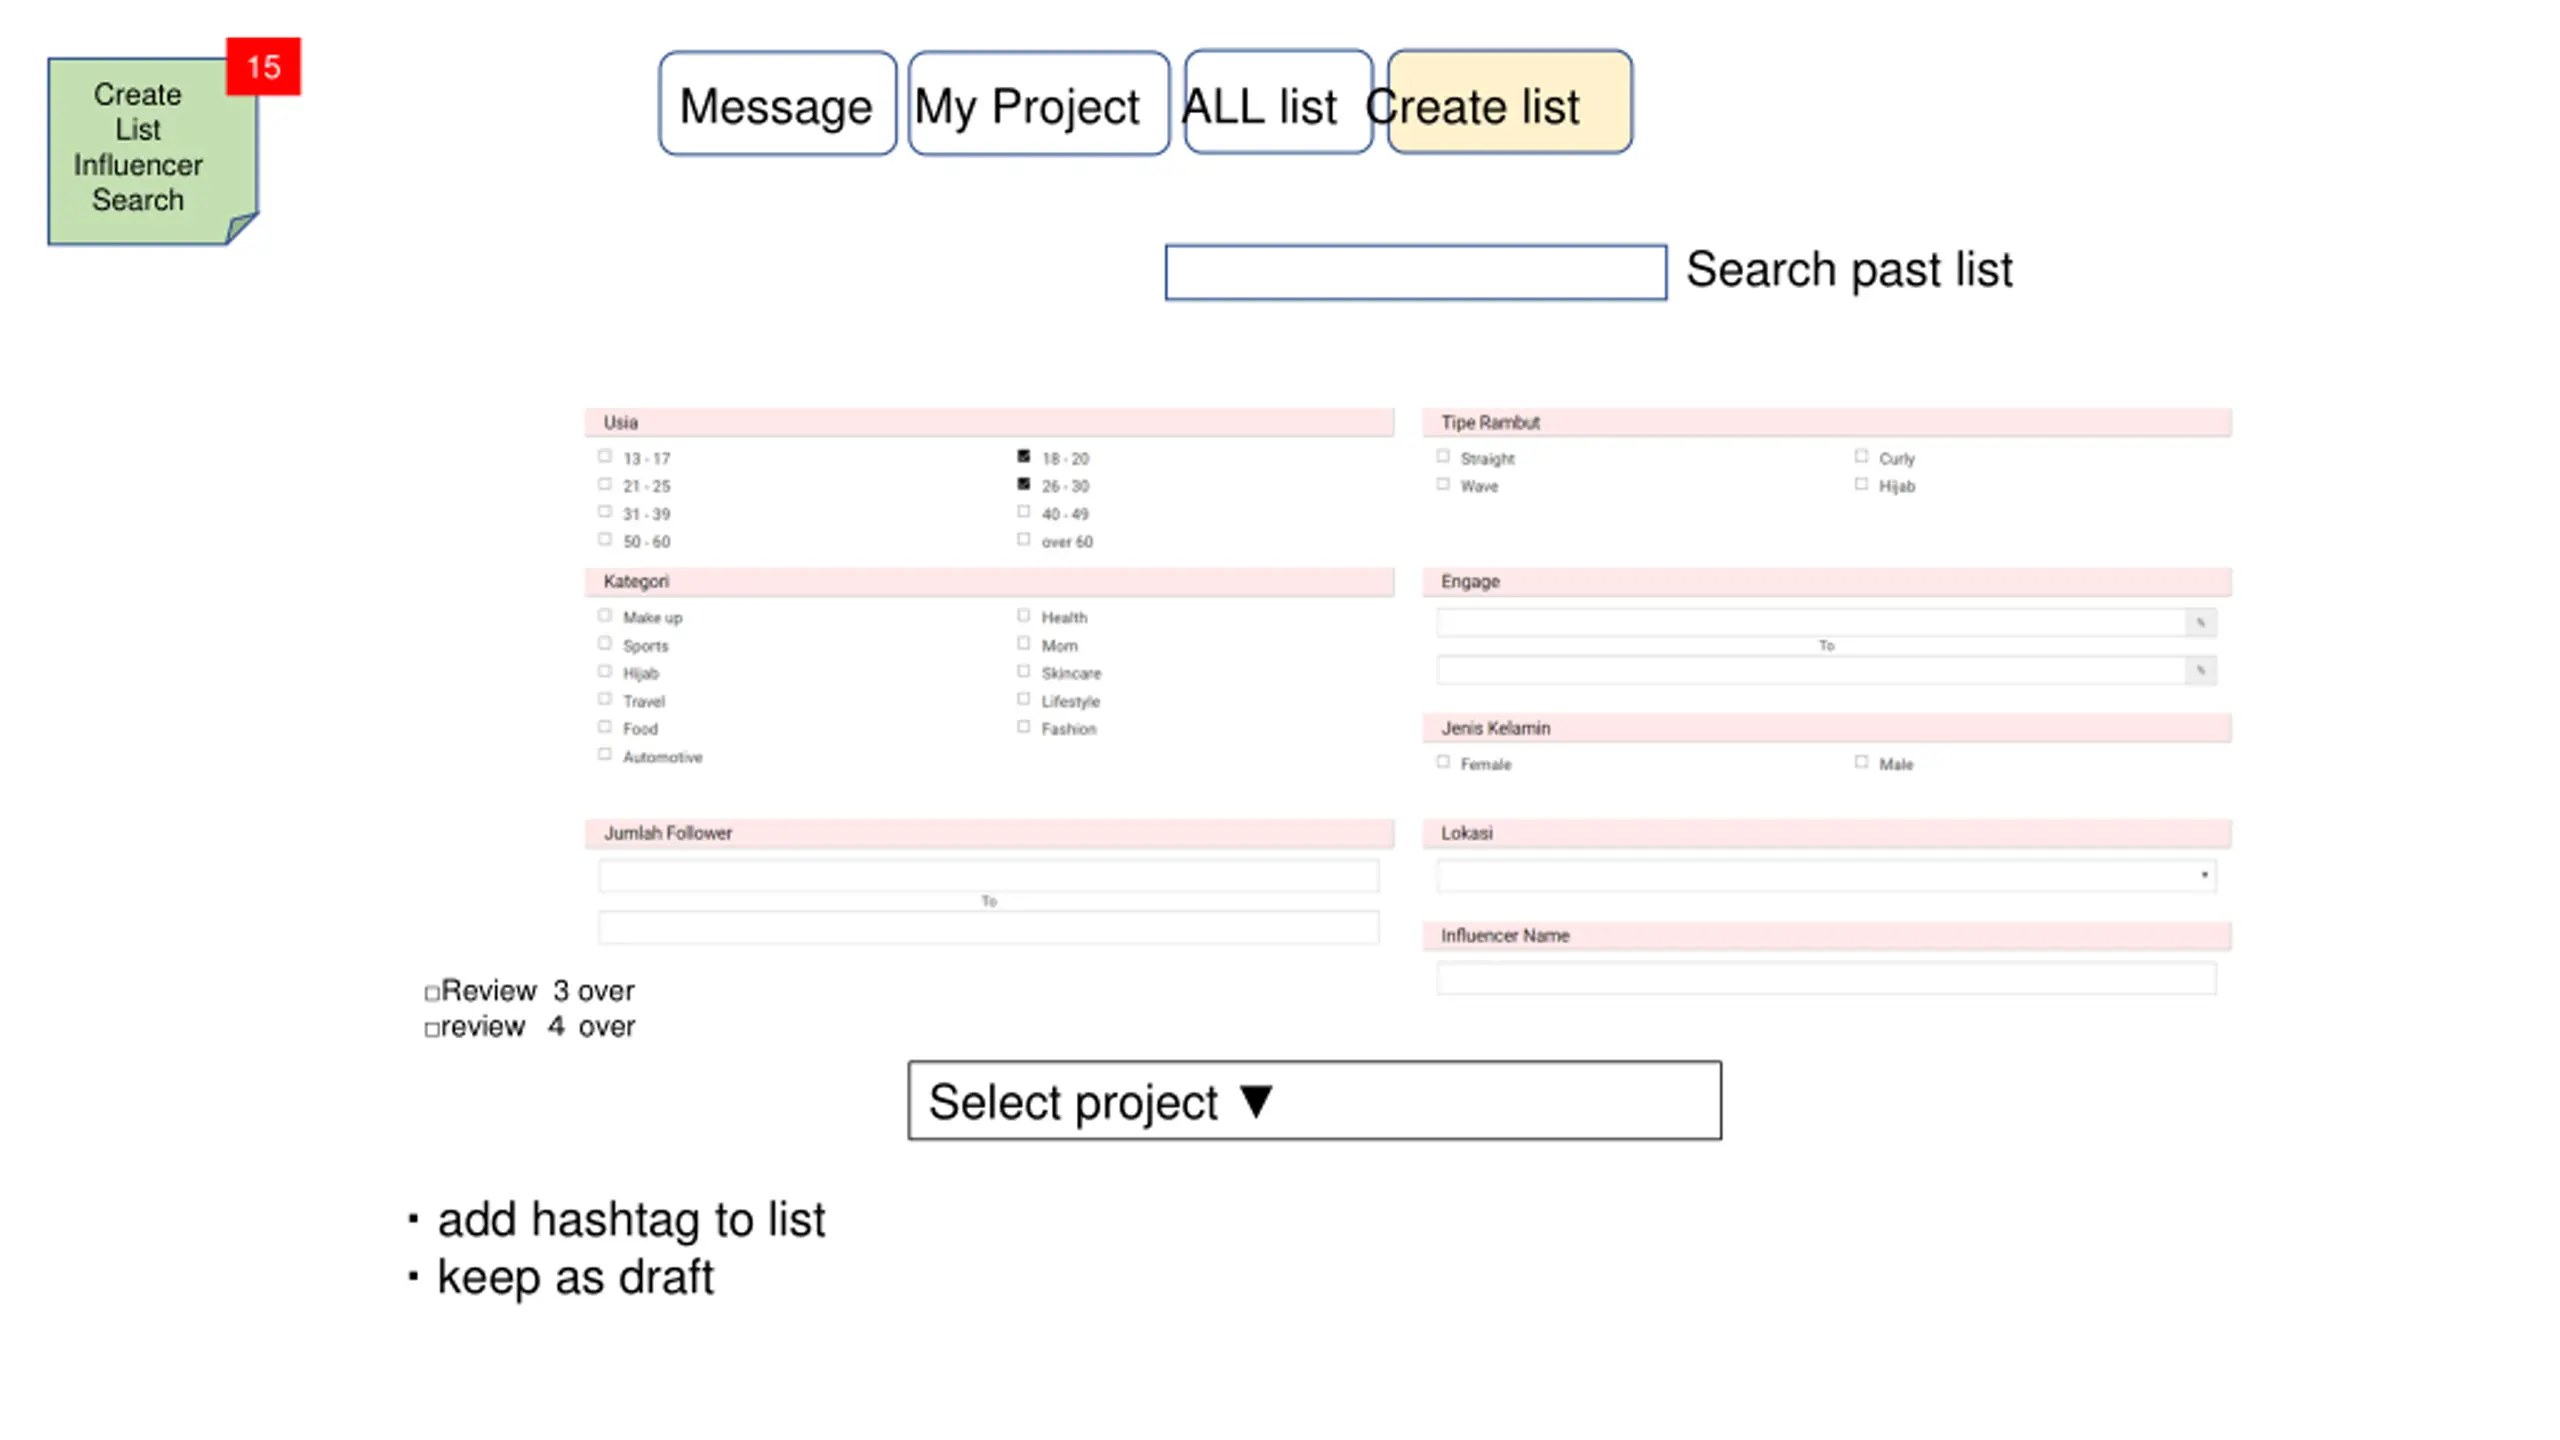Click the red 15 badge
The width and height of the screenshot is (2560, 1440).
pyautogui.click(x=263, y=67)
